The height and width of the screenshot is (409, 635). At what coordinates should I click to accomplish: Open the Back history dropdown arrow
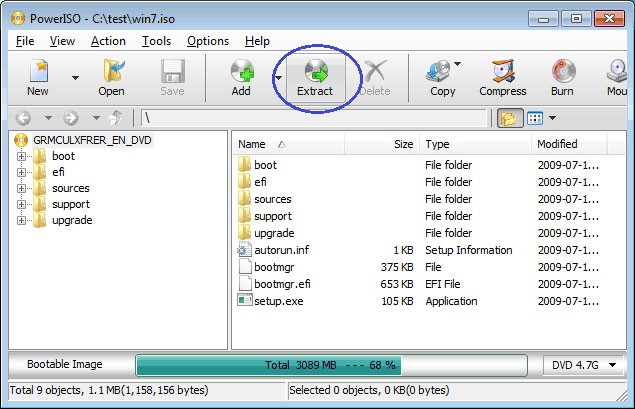click(48, 118)
